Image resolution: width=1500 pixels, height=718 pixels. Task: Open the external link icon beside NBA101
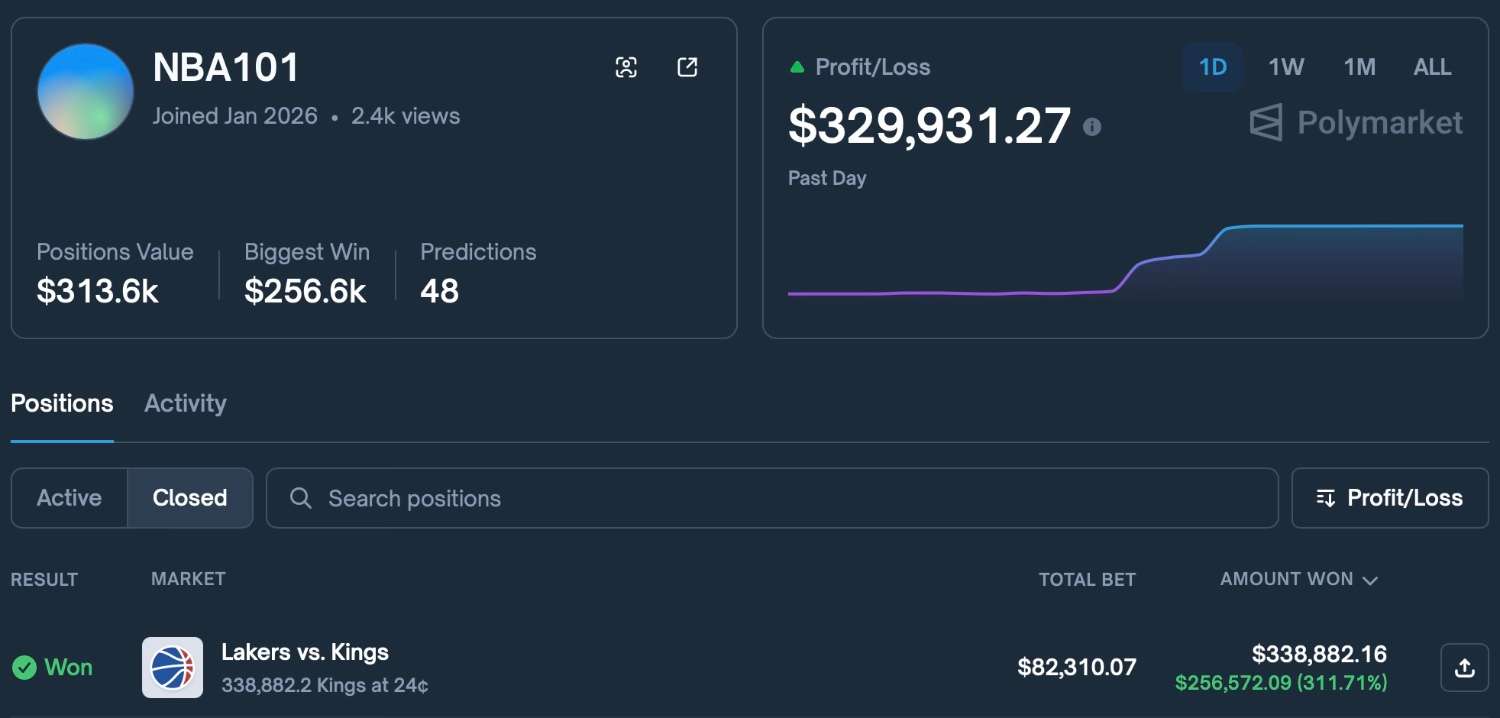pyautogui.click(x=687, y=68)
